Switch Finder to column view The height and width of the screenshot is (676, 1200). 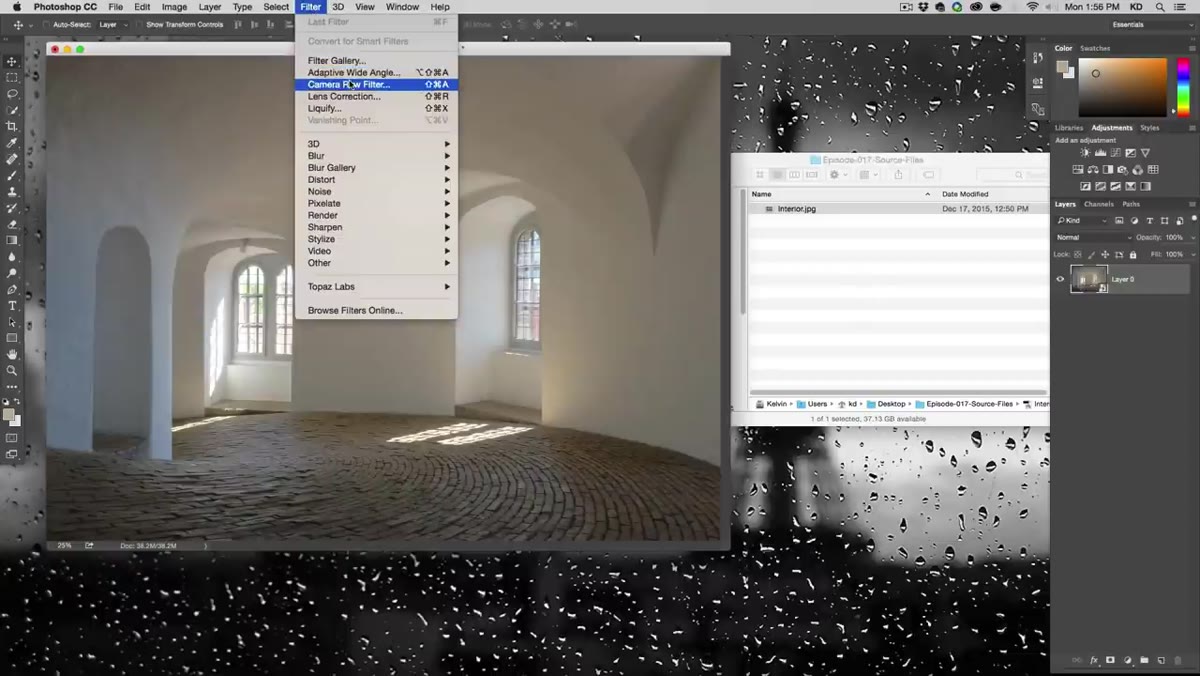(794, 175)
